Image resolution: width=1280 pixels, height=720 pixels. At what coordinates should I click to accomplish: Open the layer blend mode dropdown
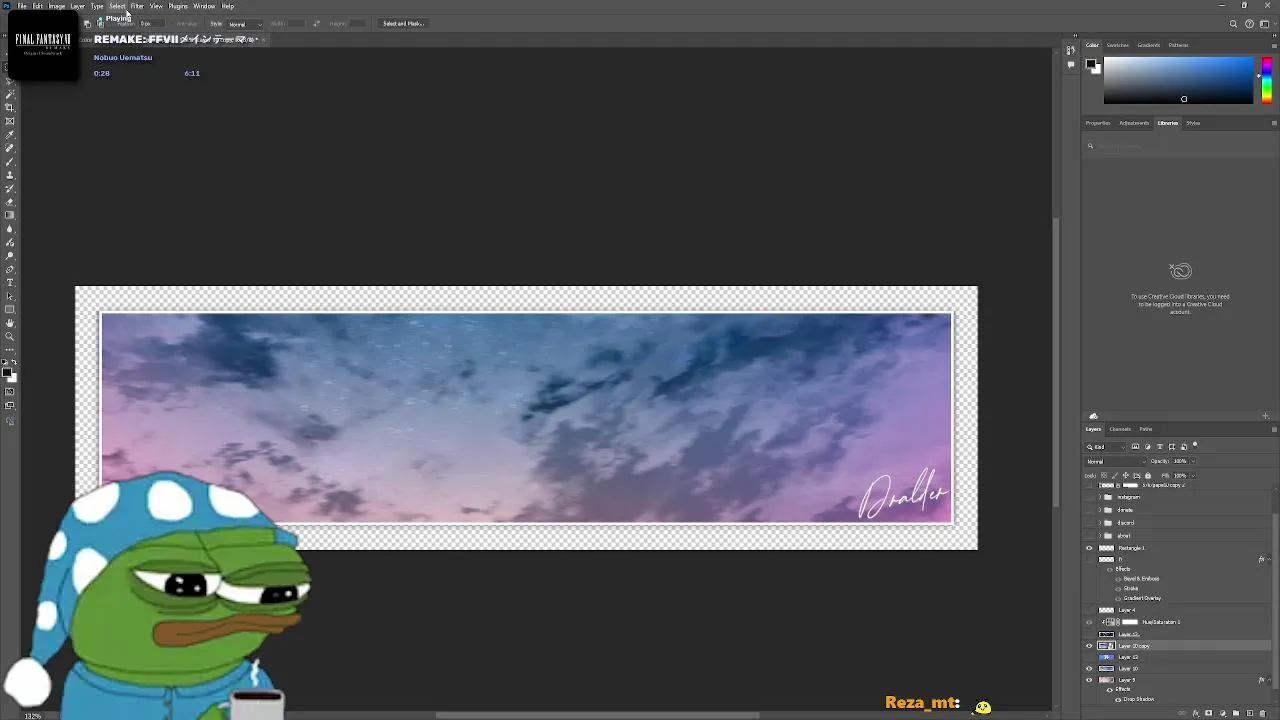tap(1115, 461)
